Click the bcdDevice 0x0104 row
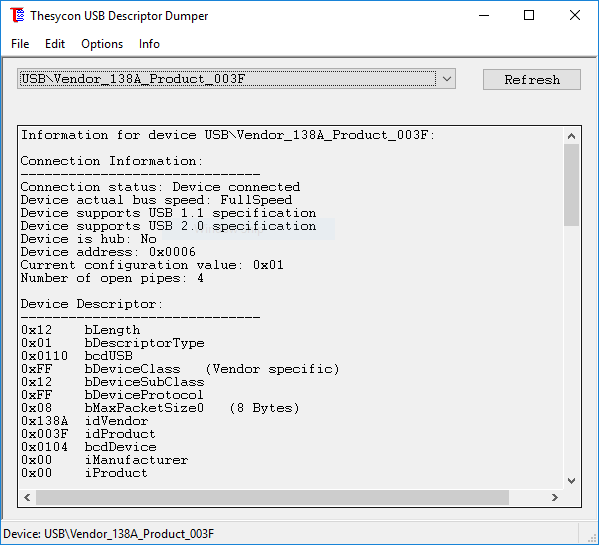 pyautogui.click(x=88, y=447)
